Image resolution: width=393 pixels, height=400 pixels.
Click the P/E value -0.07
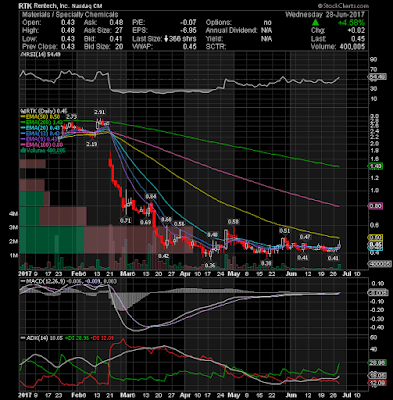pos(189,23)
